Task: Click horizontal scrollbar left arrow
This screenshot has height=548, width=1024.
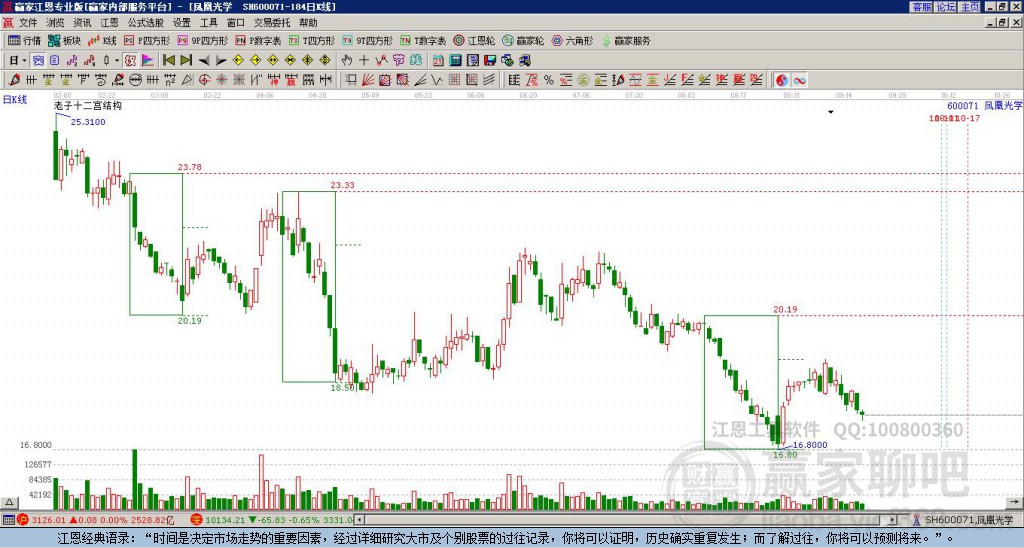Action: 360,520
